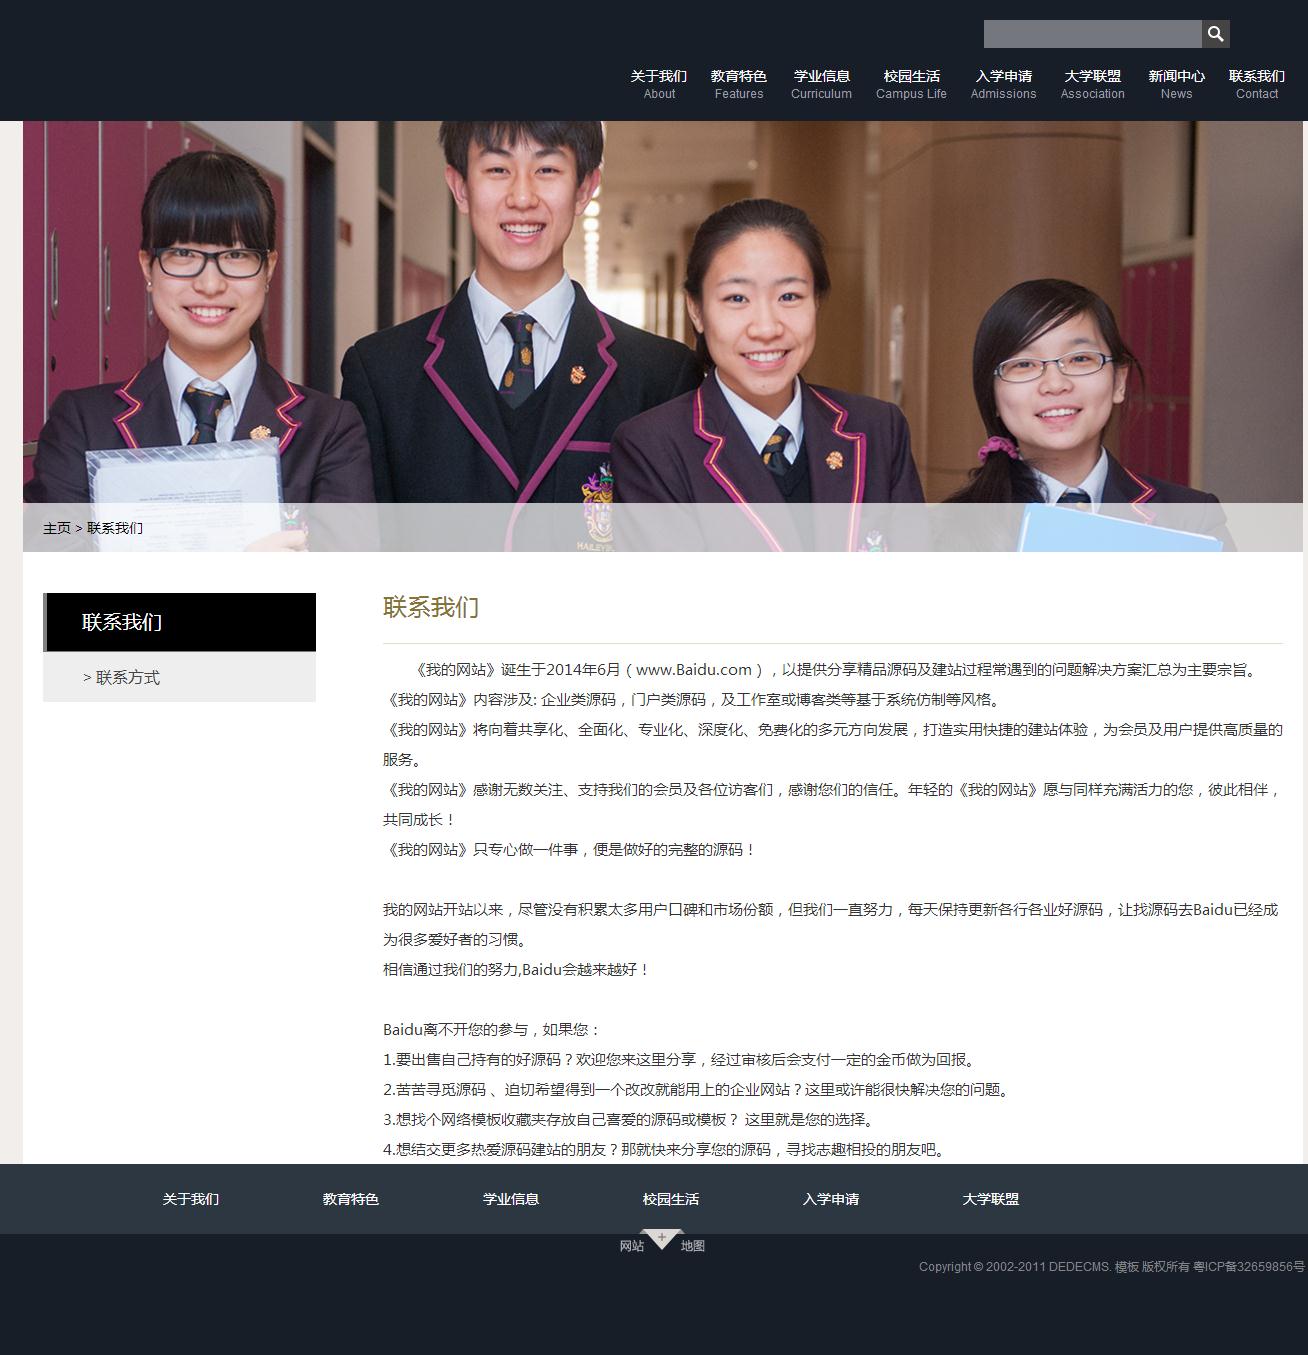
Task: Open 大学联盟 Association nav item
Action: click(x=1092, y=84)
